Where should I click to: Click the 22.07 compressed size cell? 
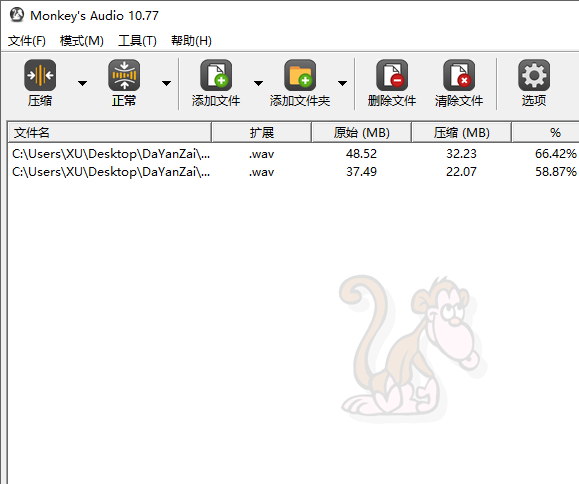point(461,172)
